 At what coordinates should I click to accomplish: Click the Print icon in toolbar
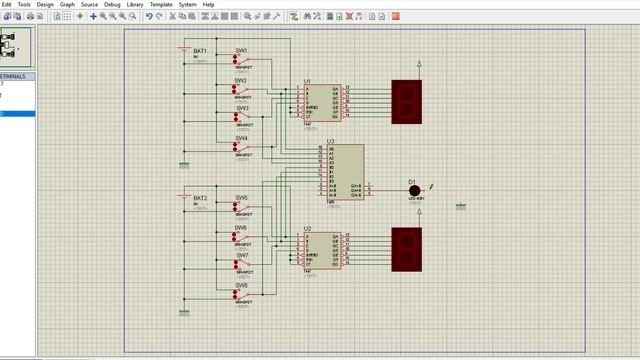point(30,16)
